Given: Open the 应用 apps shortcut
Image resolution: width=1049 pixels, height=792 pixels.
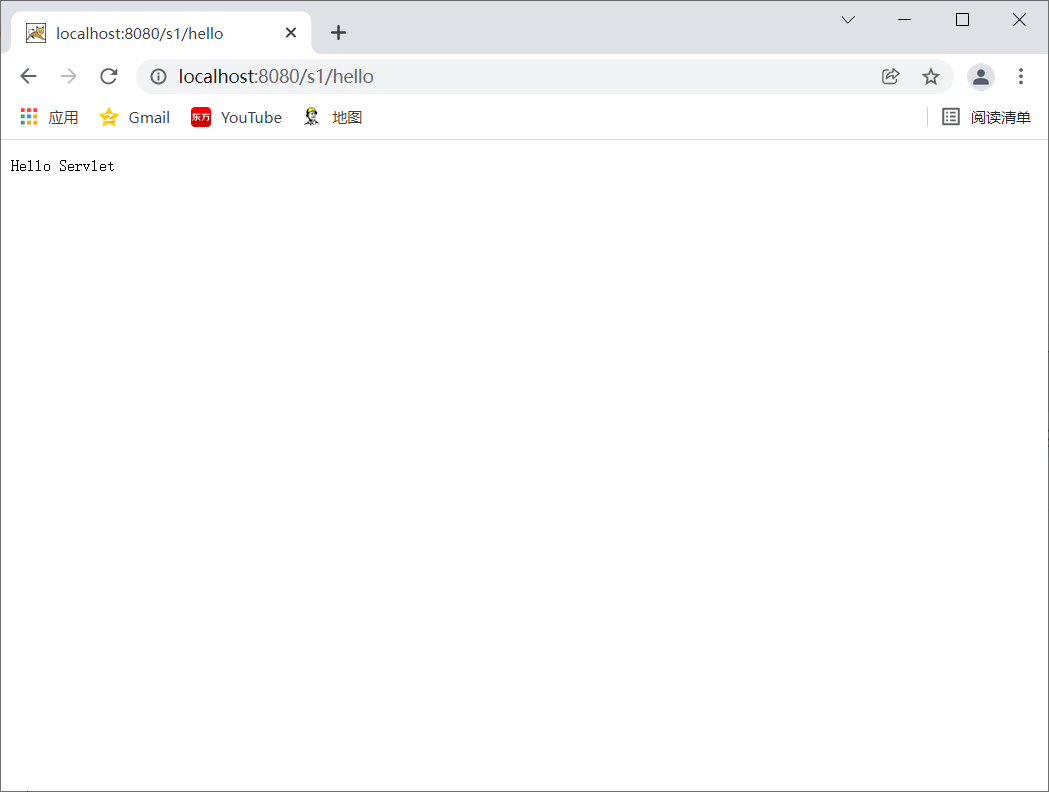Looking at the screenshot, I should click(50, 118).
